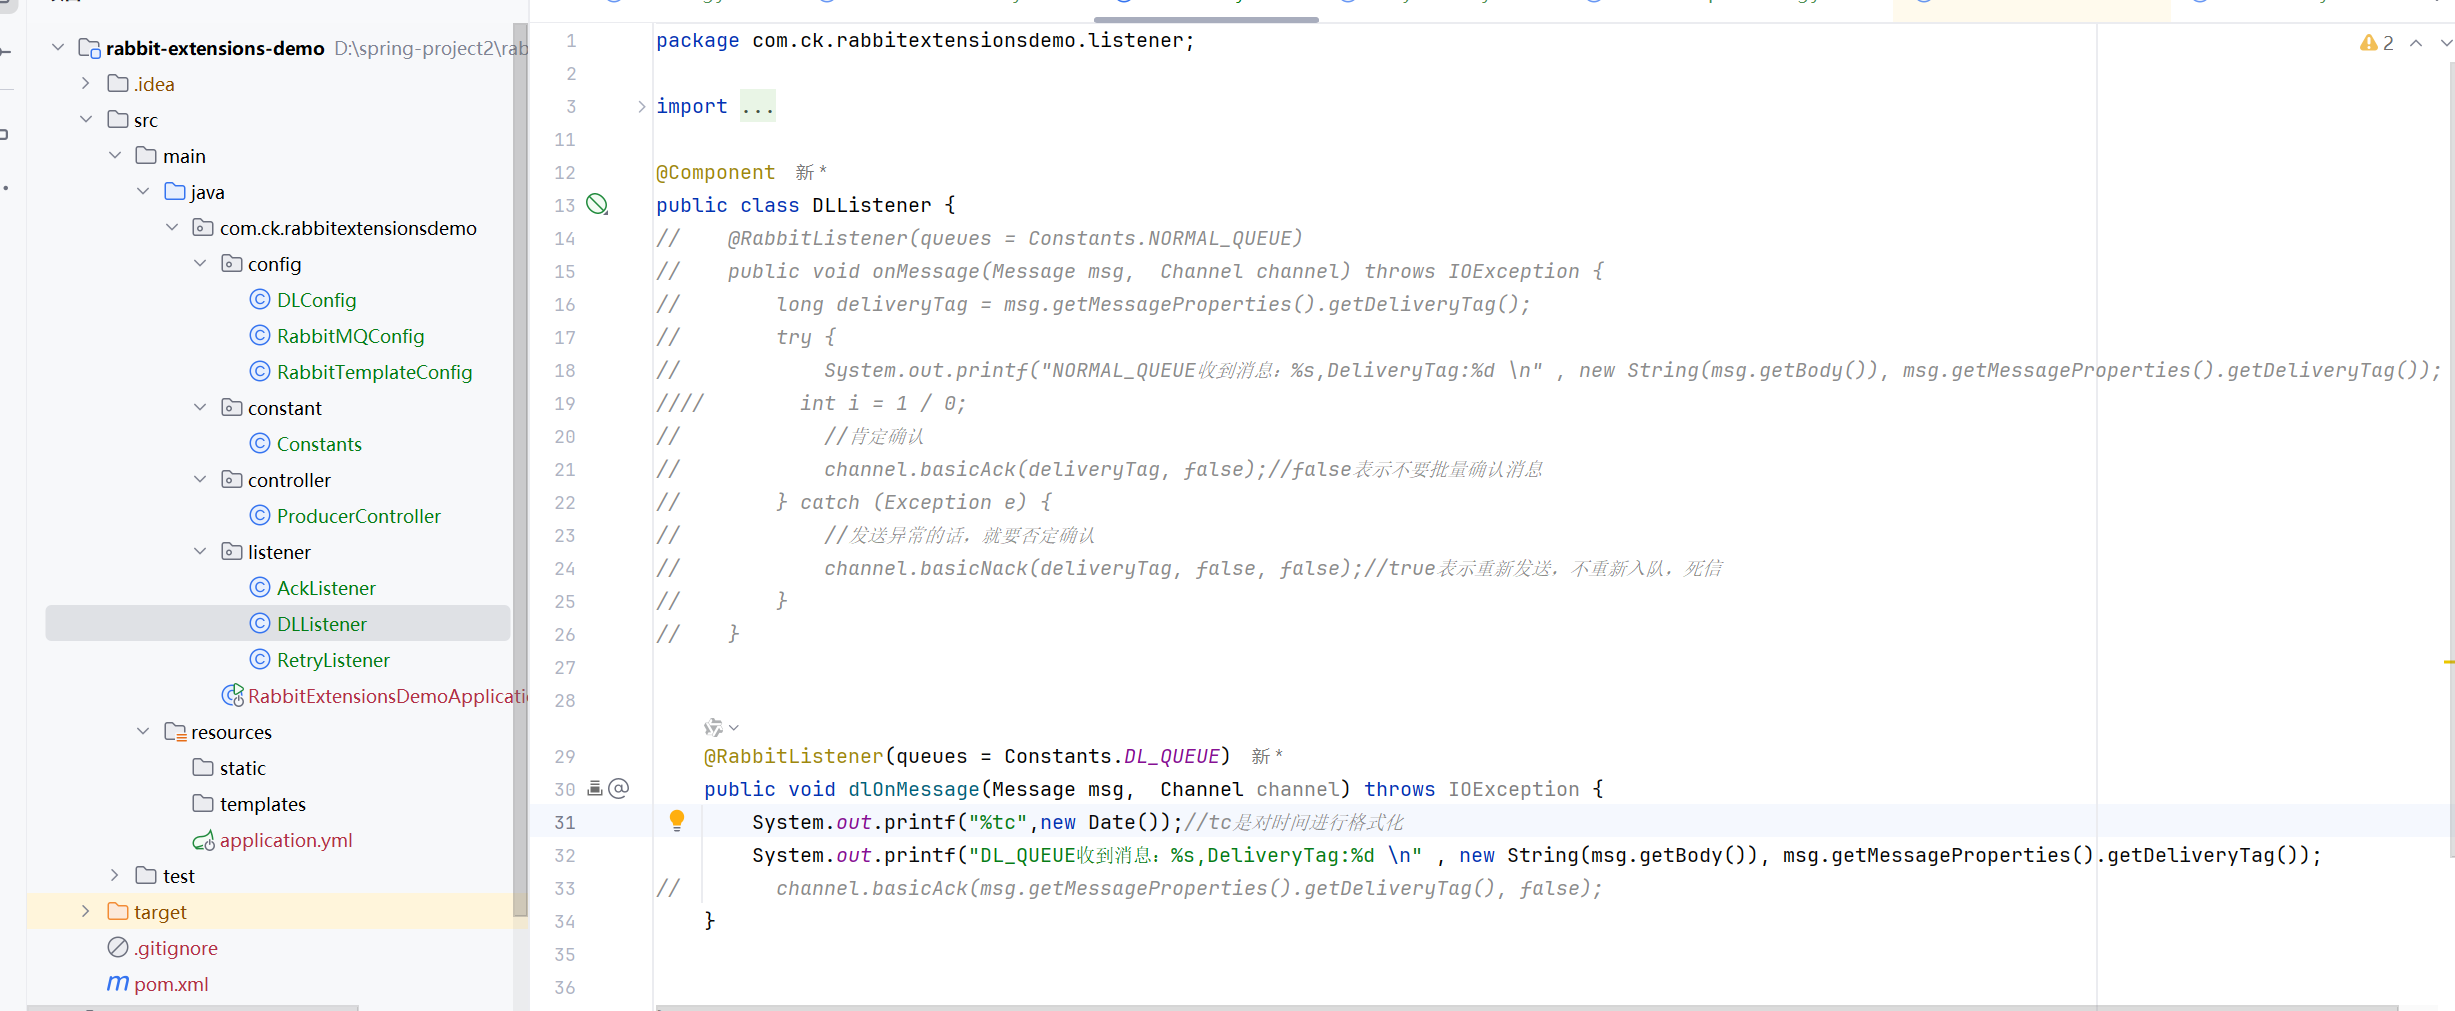
Task: Click the application.yml Spring config icon
Action: coord(203,840)
